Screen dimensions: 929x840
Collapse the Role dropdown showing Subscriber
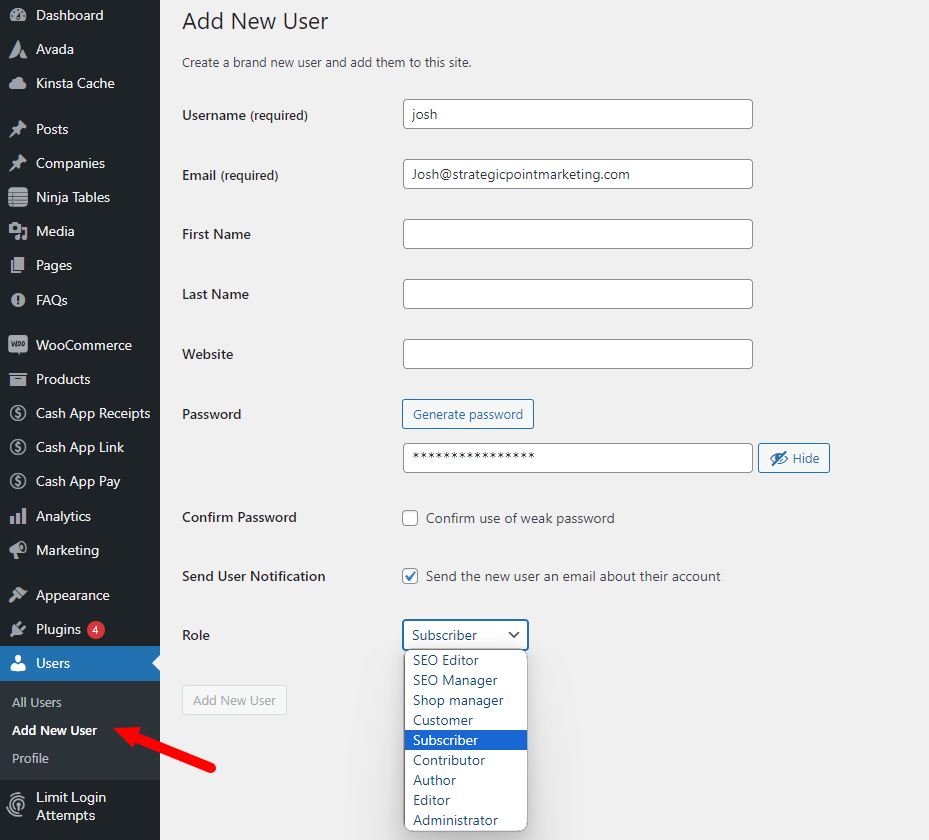(x=465, y=635)
